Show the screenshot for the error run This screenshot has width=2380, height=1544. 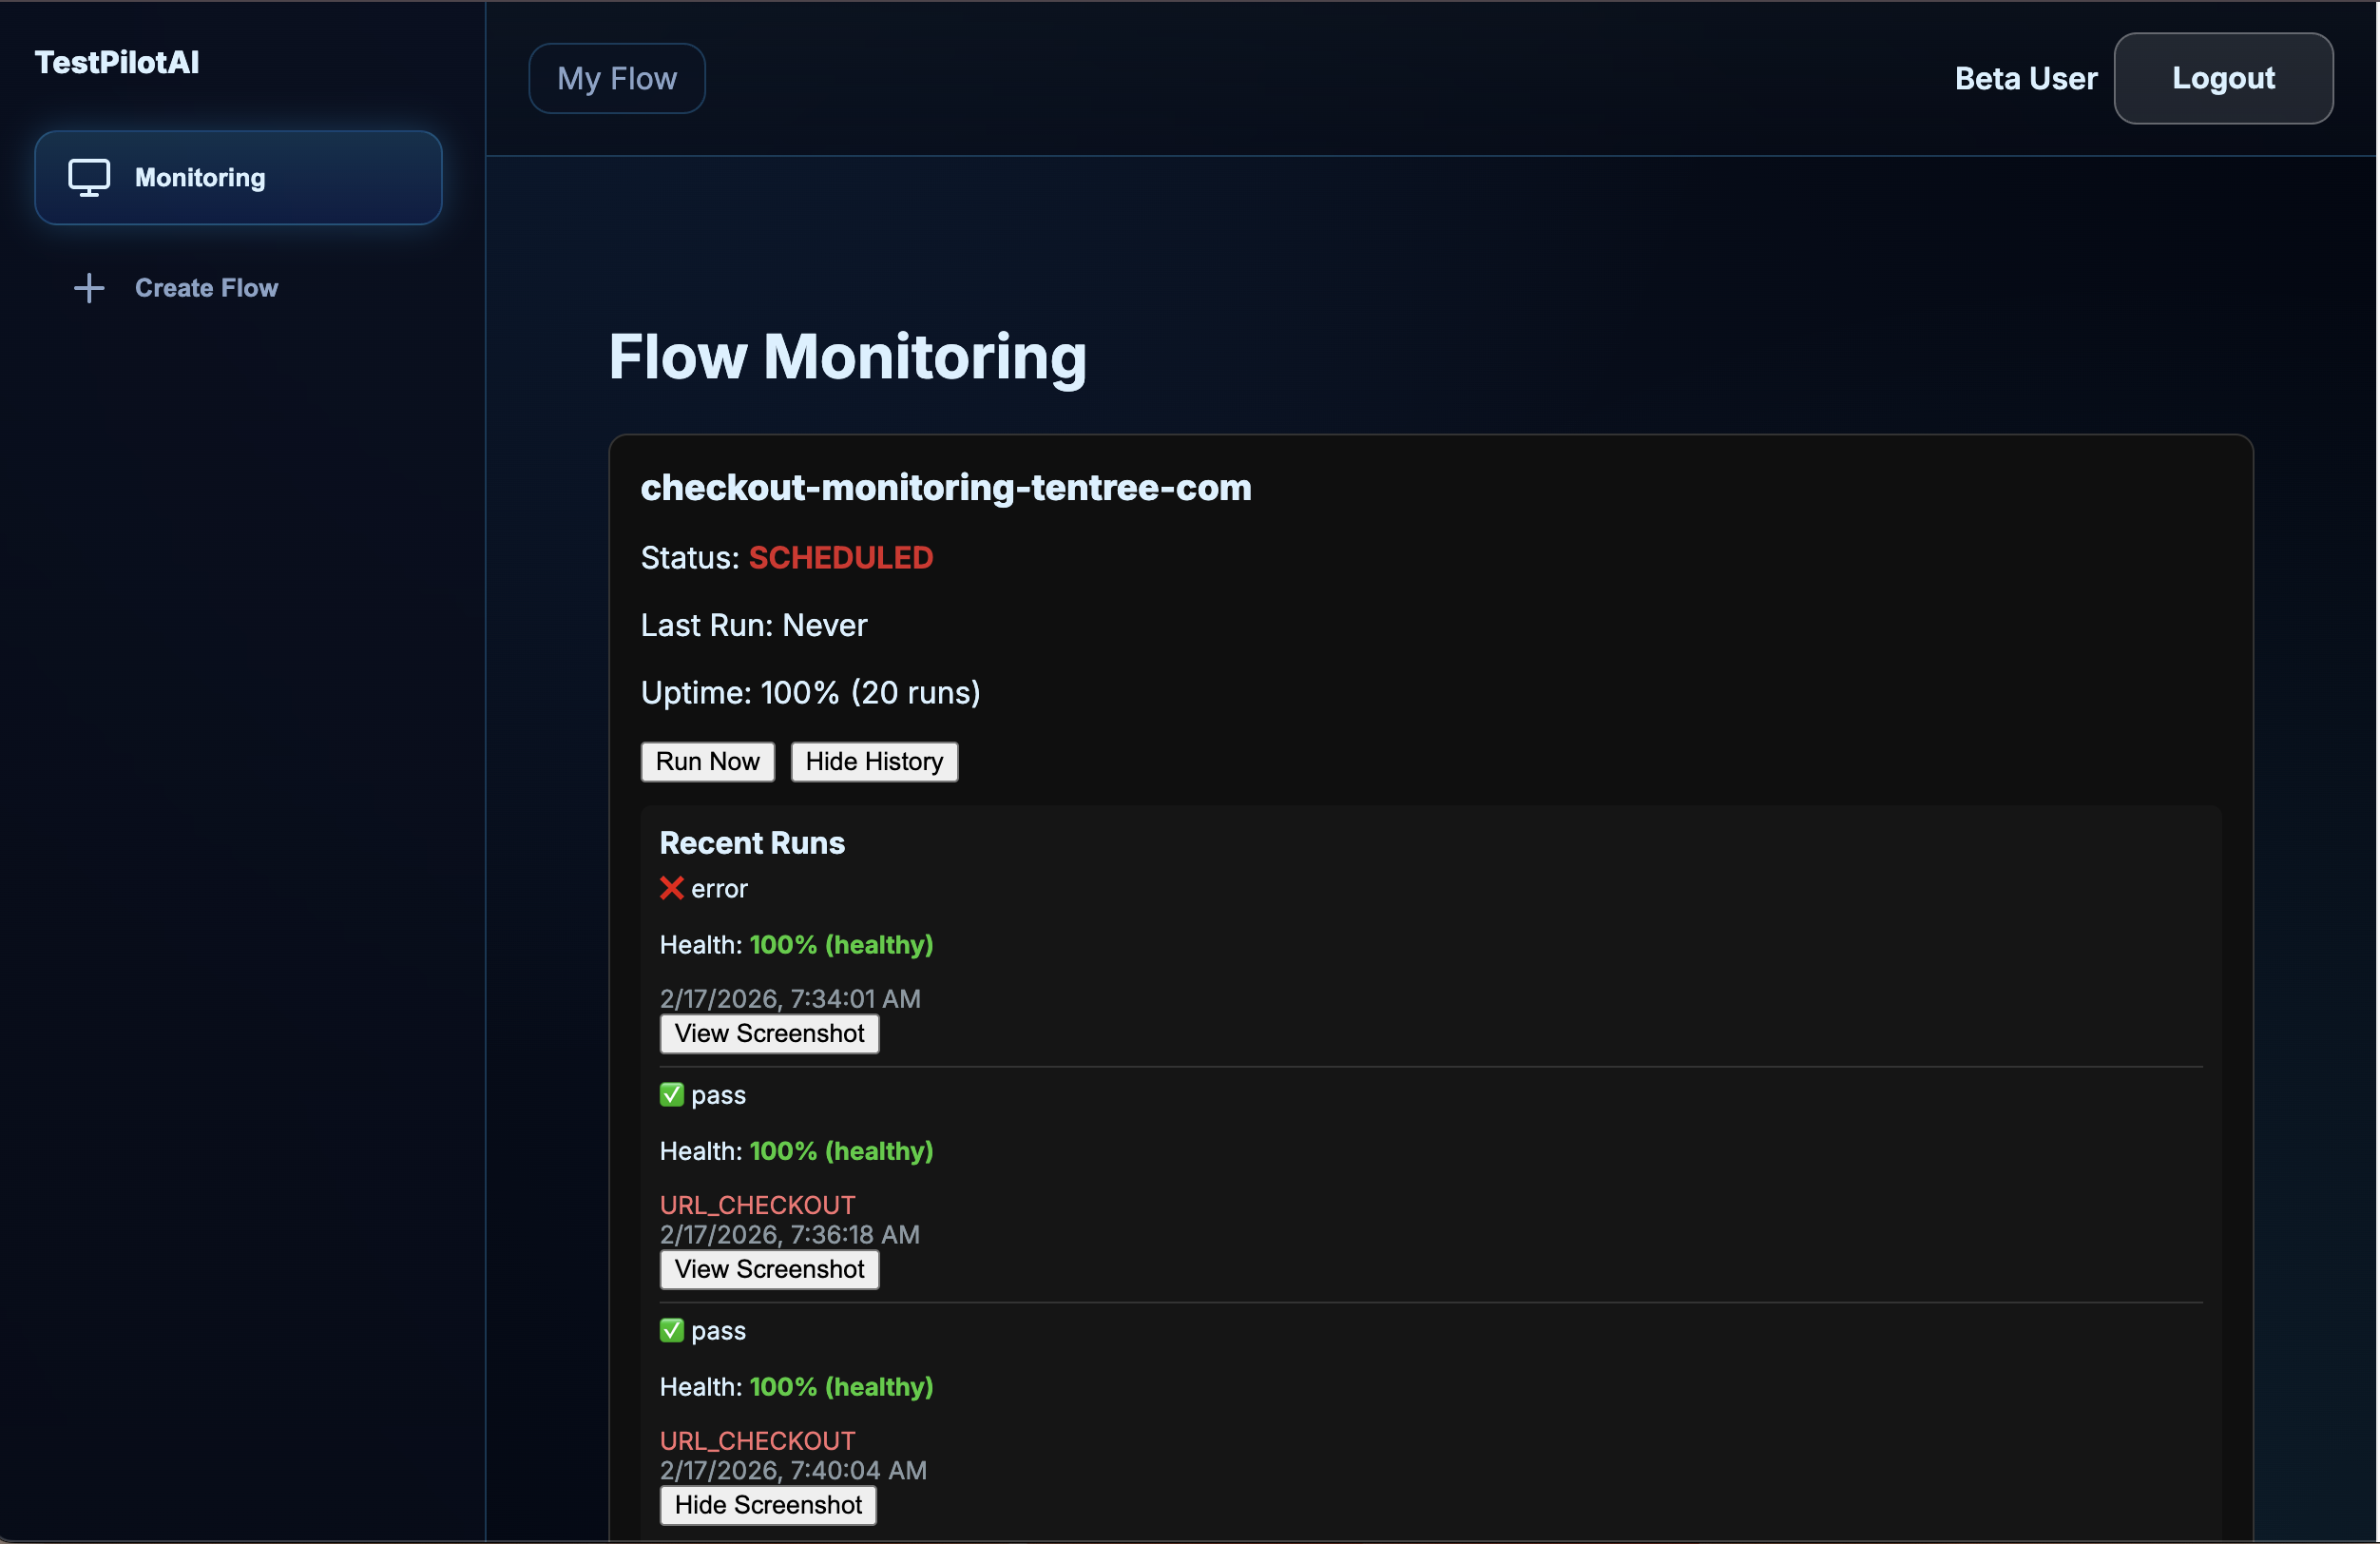pos(768,1034)
